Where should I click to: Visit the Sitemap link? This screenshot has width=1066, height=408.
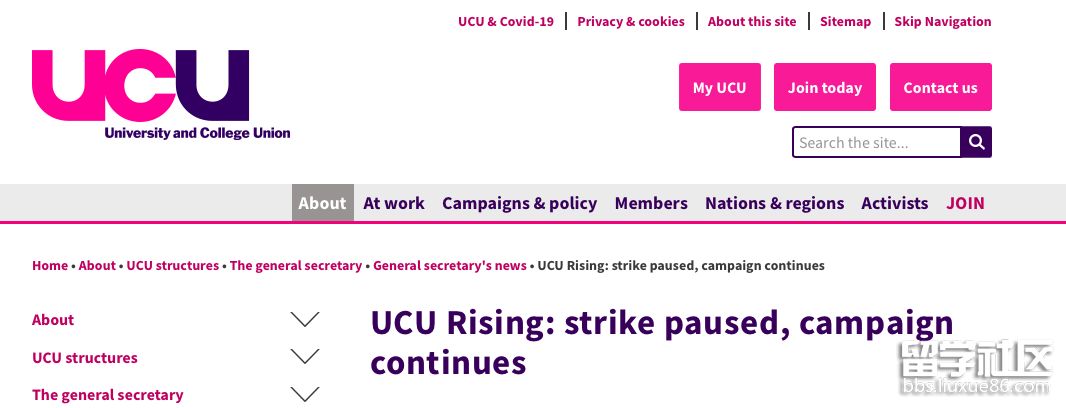pyautogui.click(x=845, y=21)
